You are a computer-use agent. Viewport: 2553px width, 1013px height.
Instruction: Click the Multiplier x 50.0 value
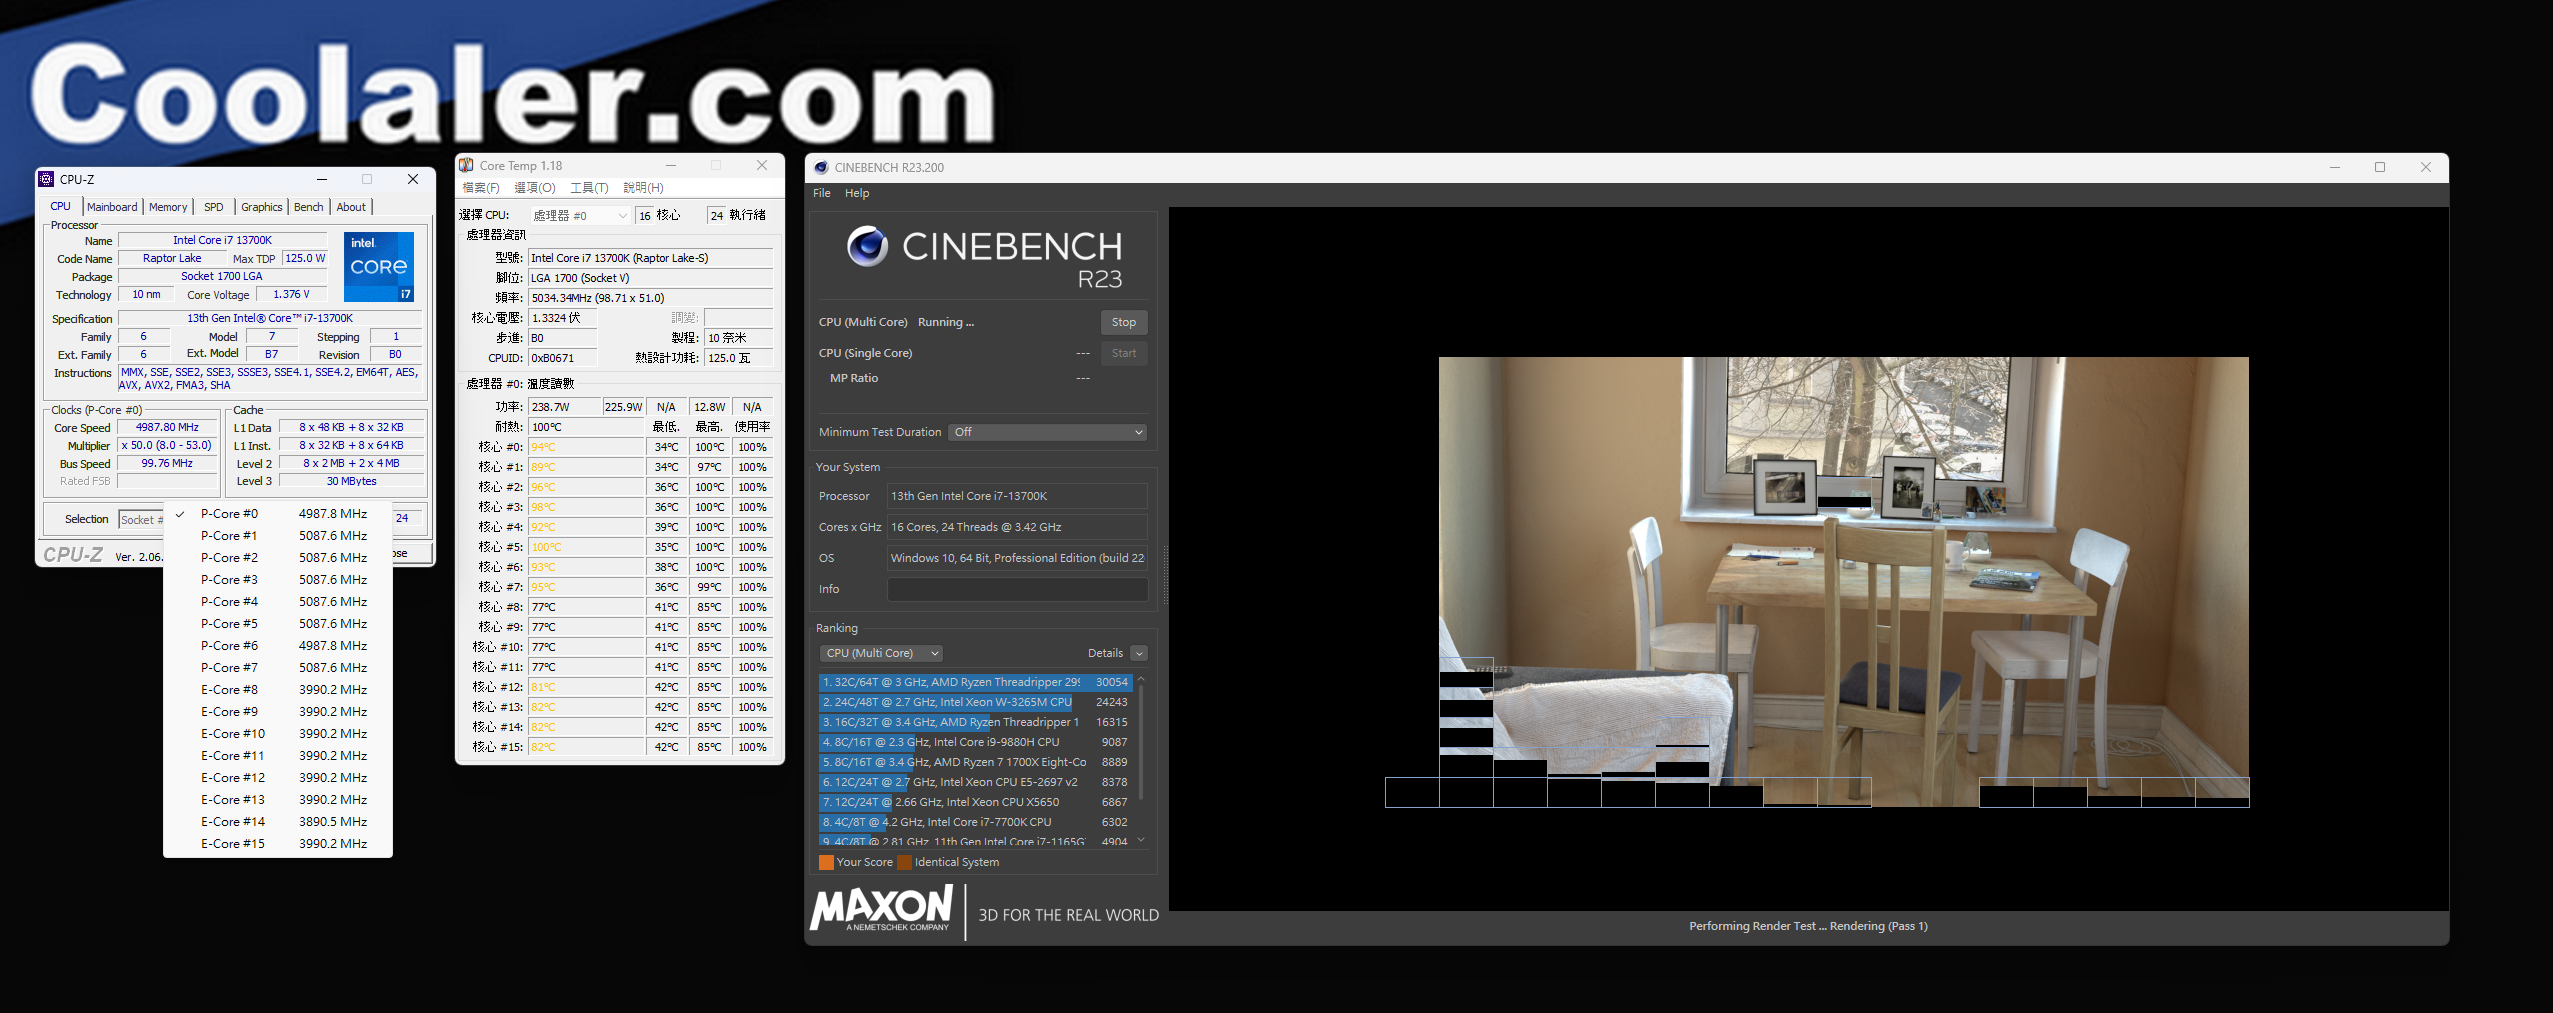(167, 446)
